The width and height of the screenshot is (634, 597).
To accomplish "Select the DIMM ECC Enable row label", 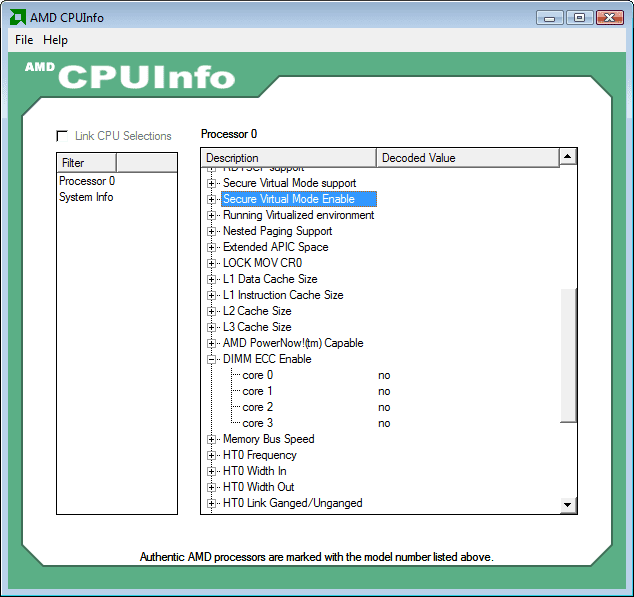I will tap(267, 359).
